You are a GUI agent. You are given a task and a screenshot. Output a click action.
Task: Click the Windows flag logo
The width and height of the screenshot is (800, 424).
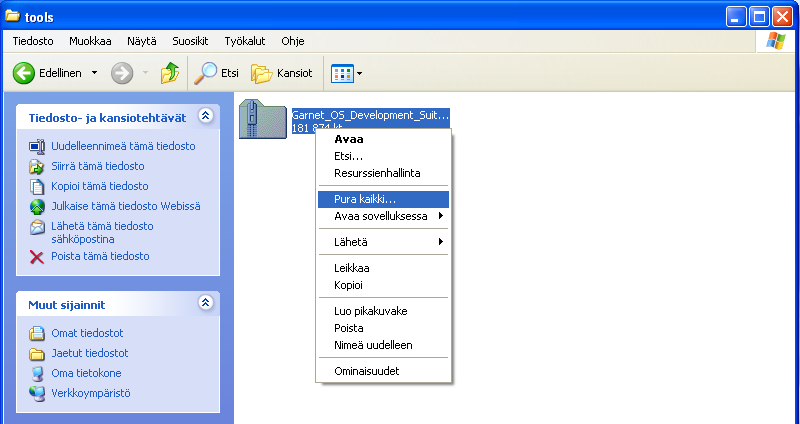click(x=776, y=41)
